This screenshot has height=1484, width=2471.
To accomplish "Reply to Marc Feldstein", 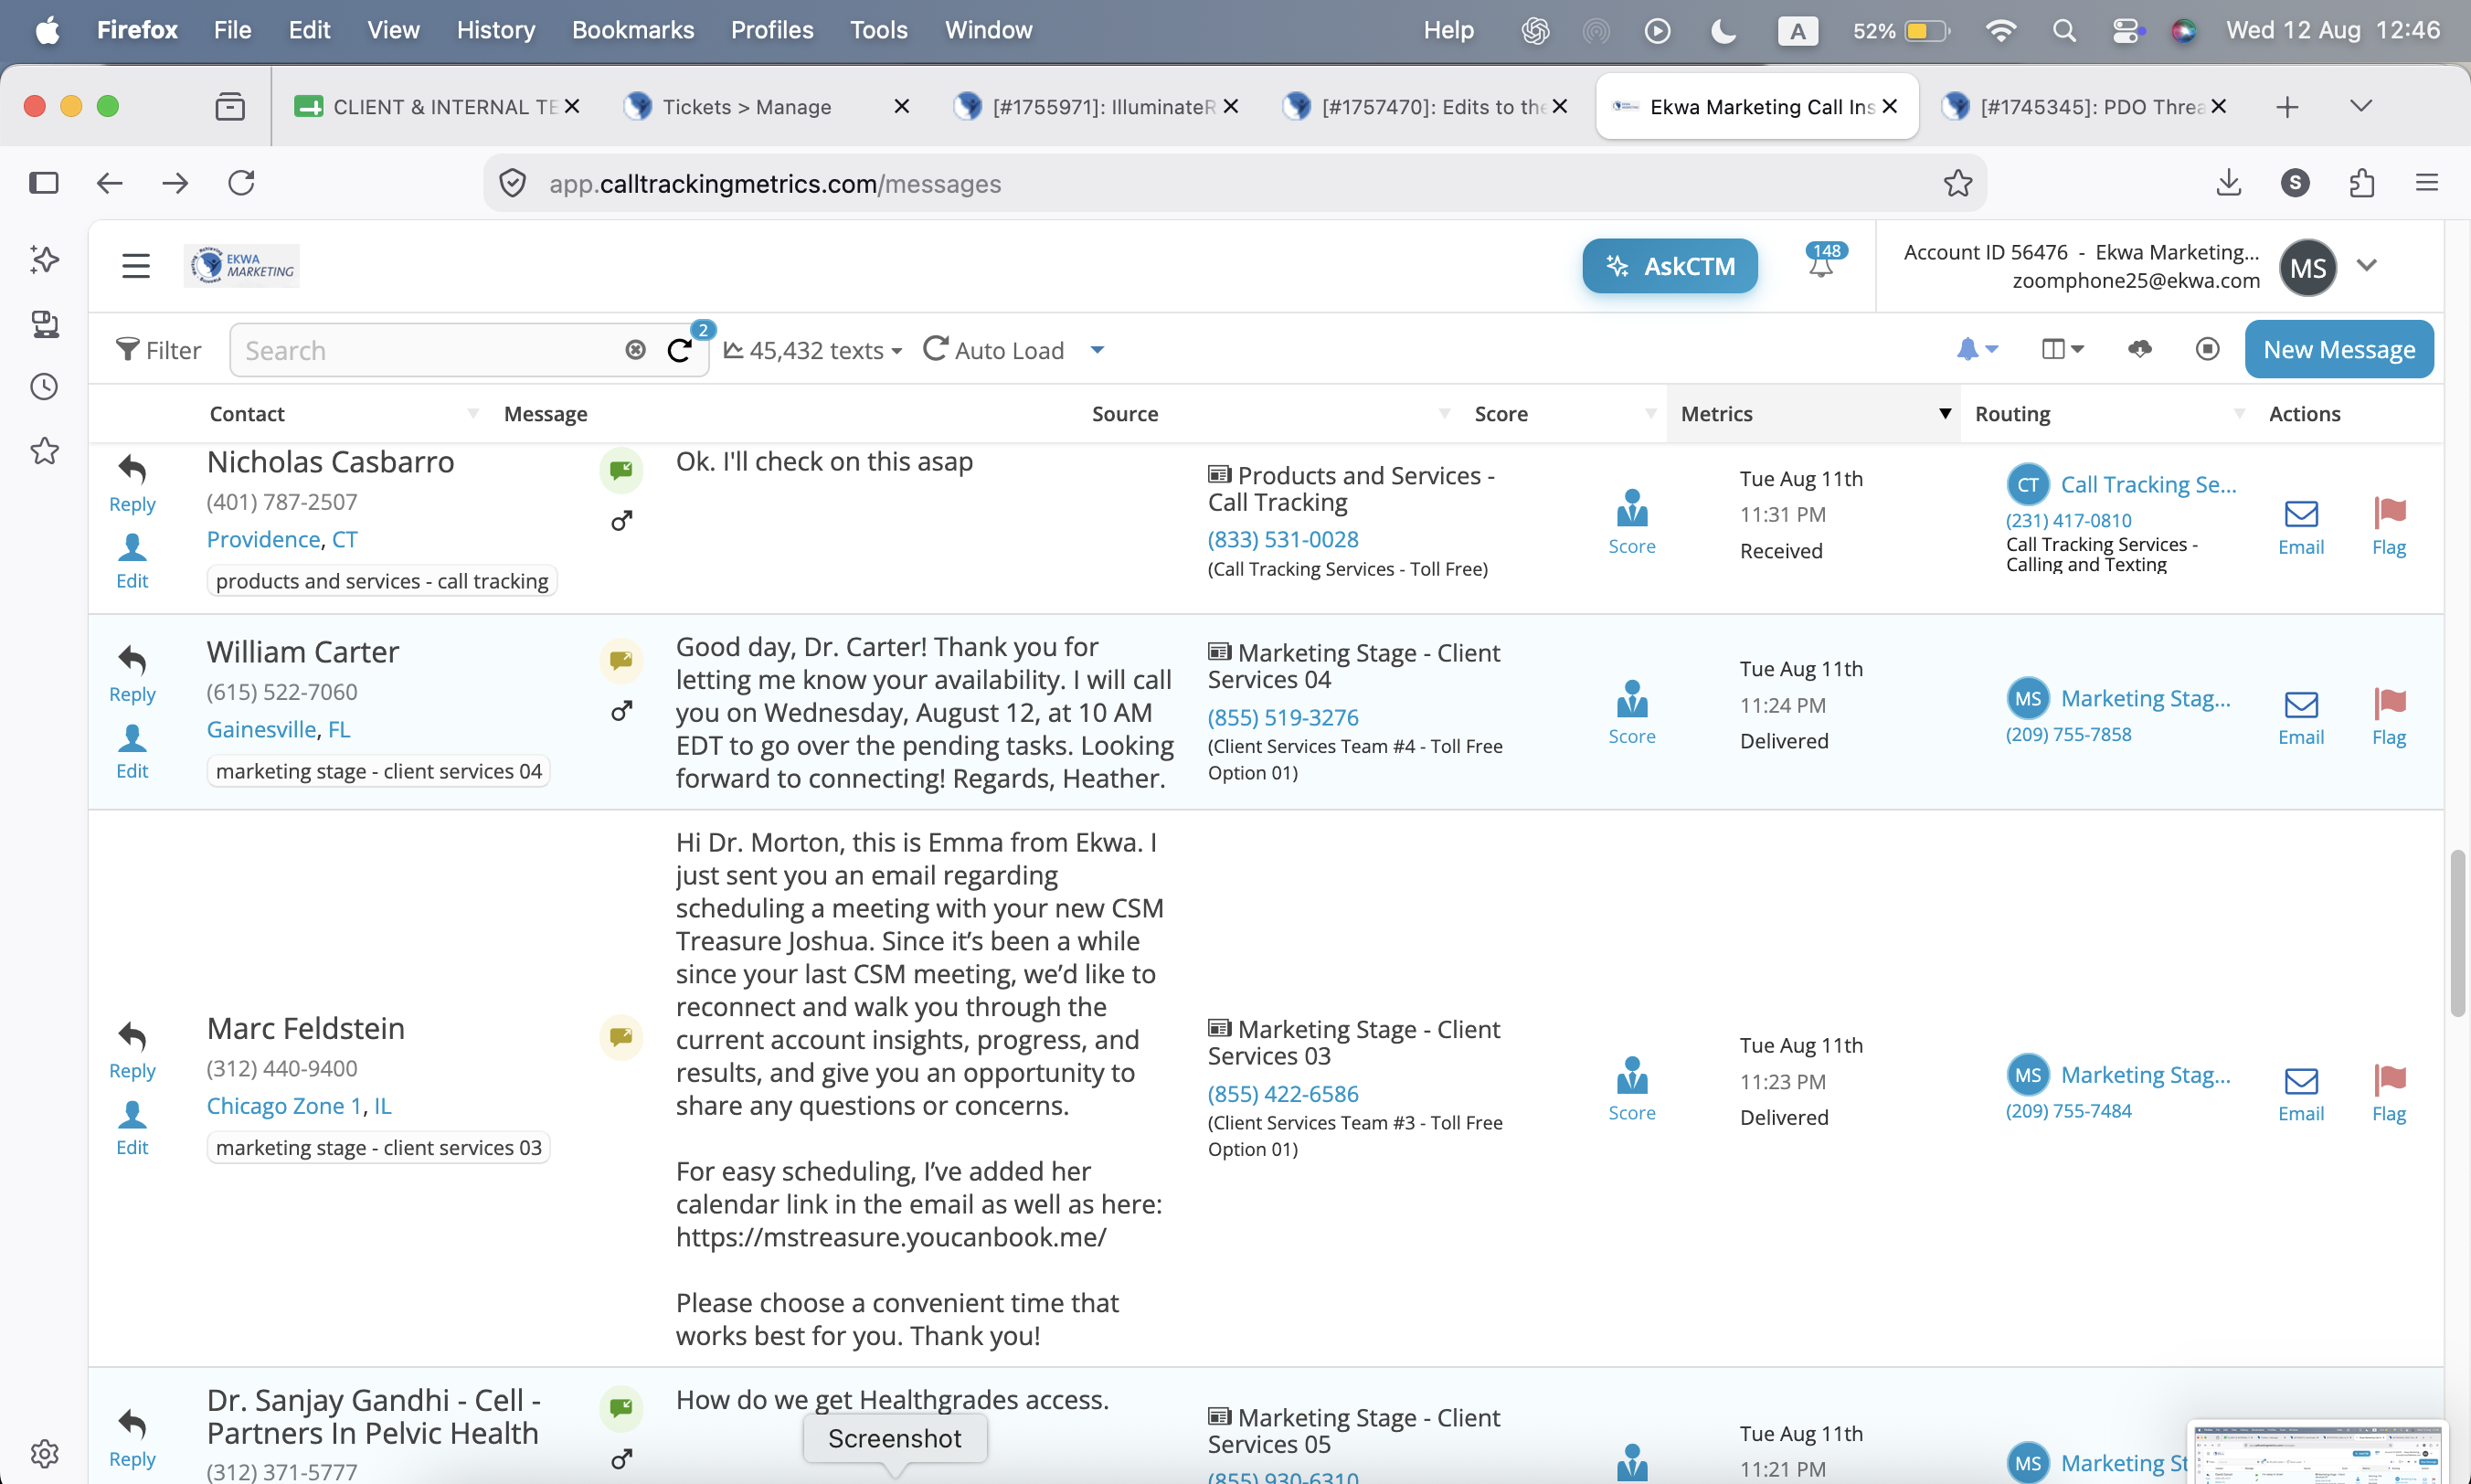I will pos(132,1050).
